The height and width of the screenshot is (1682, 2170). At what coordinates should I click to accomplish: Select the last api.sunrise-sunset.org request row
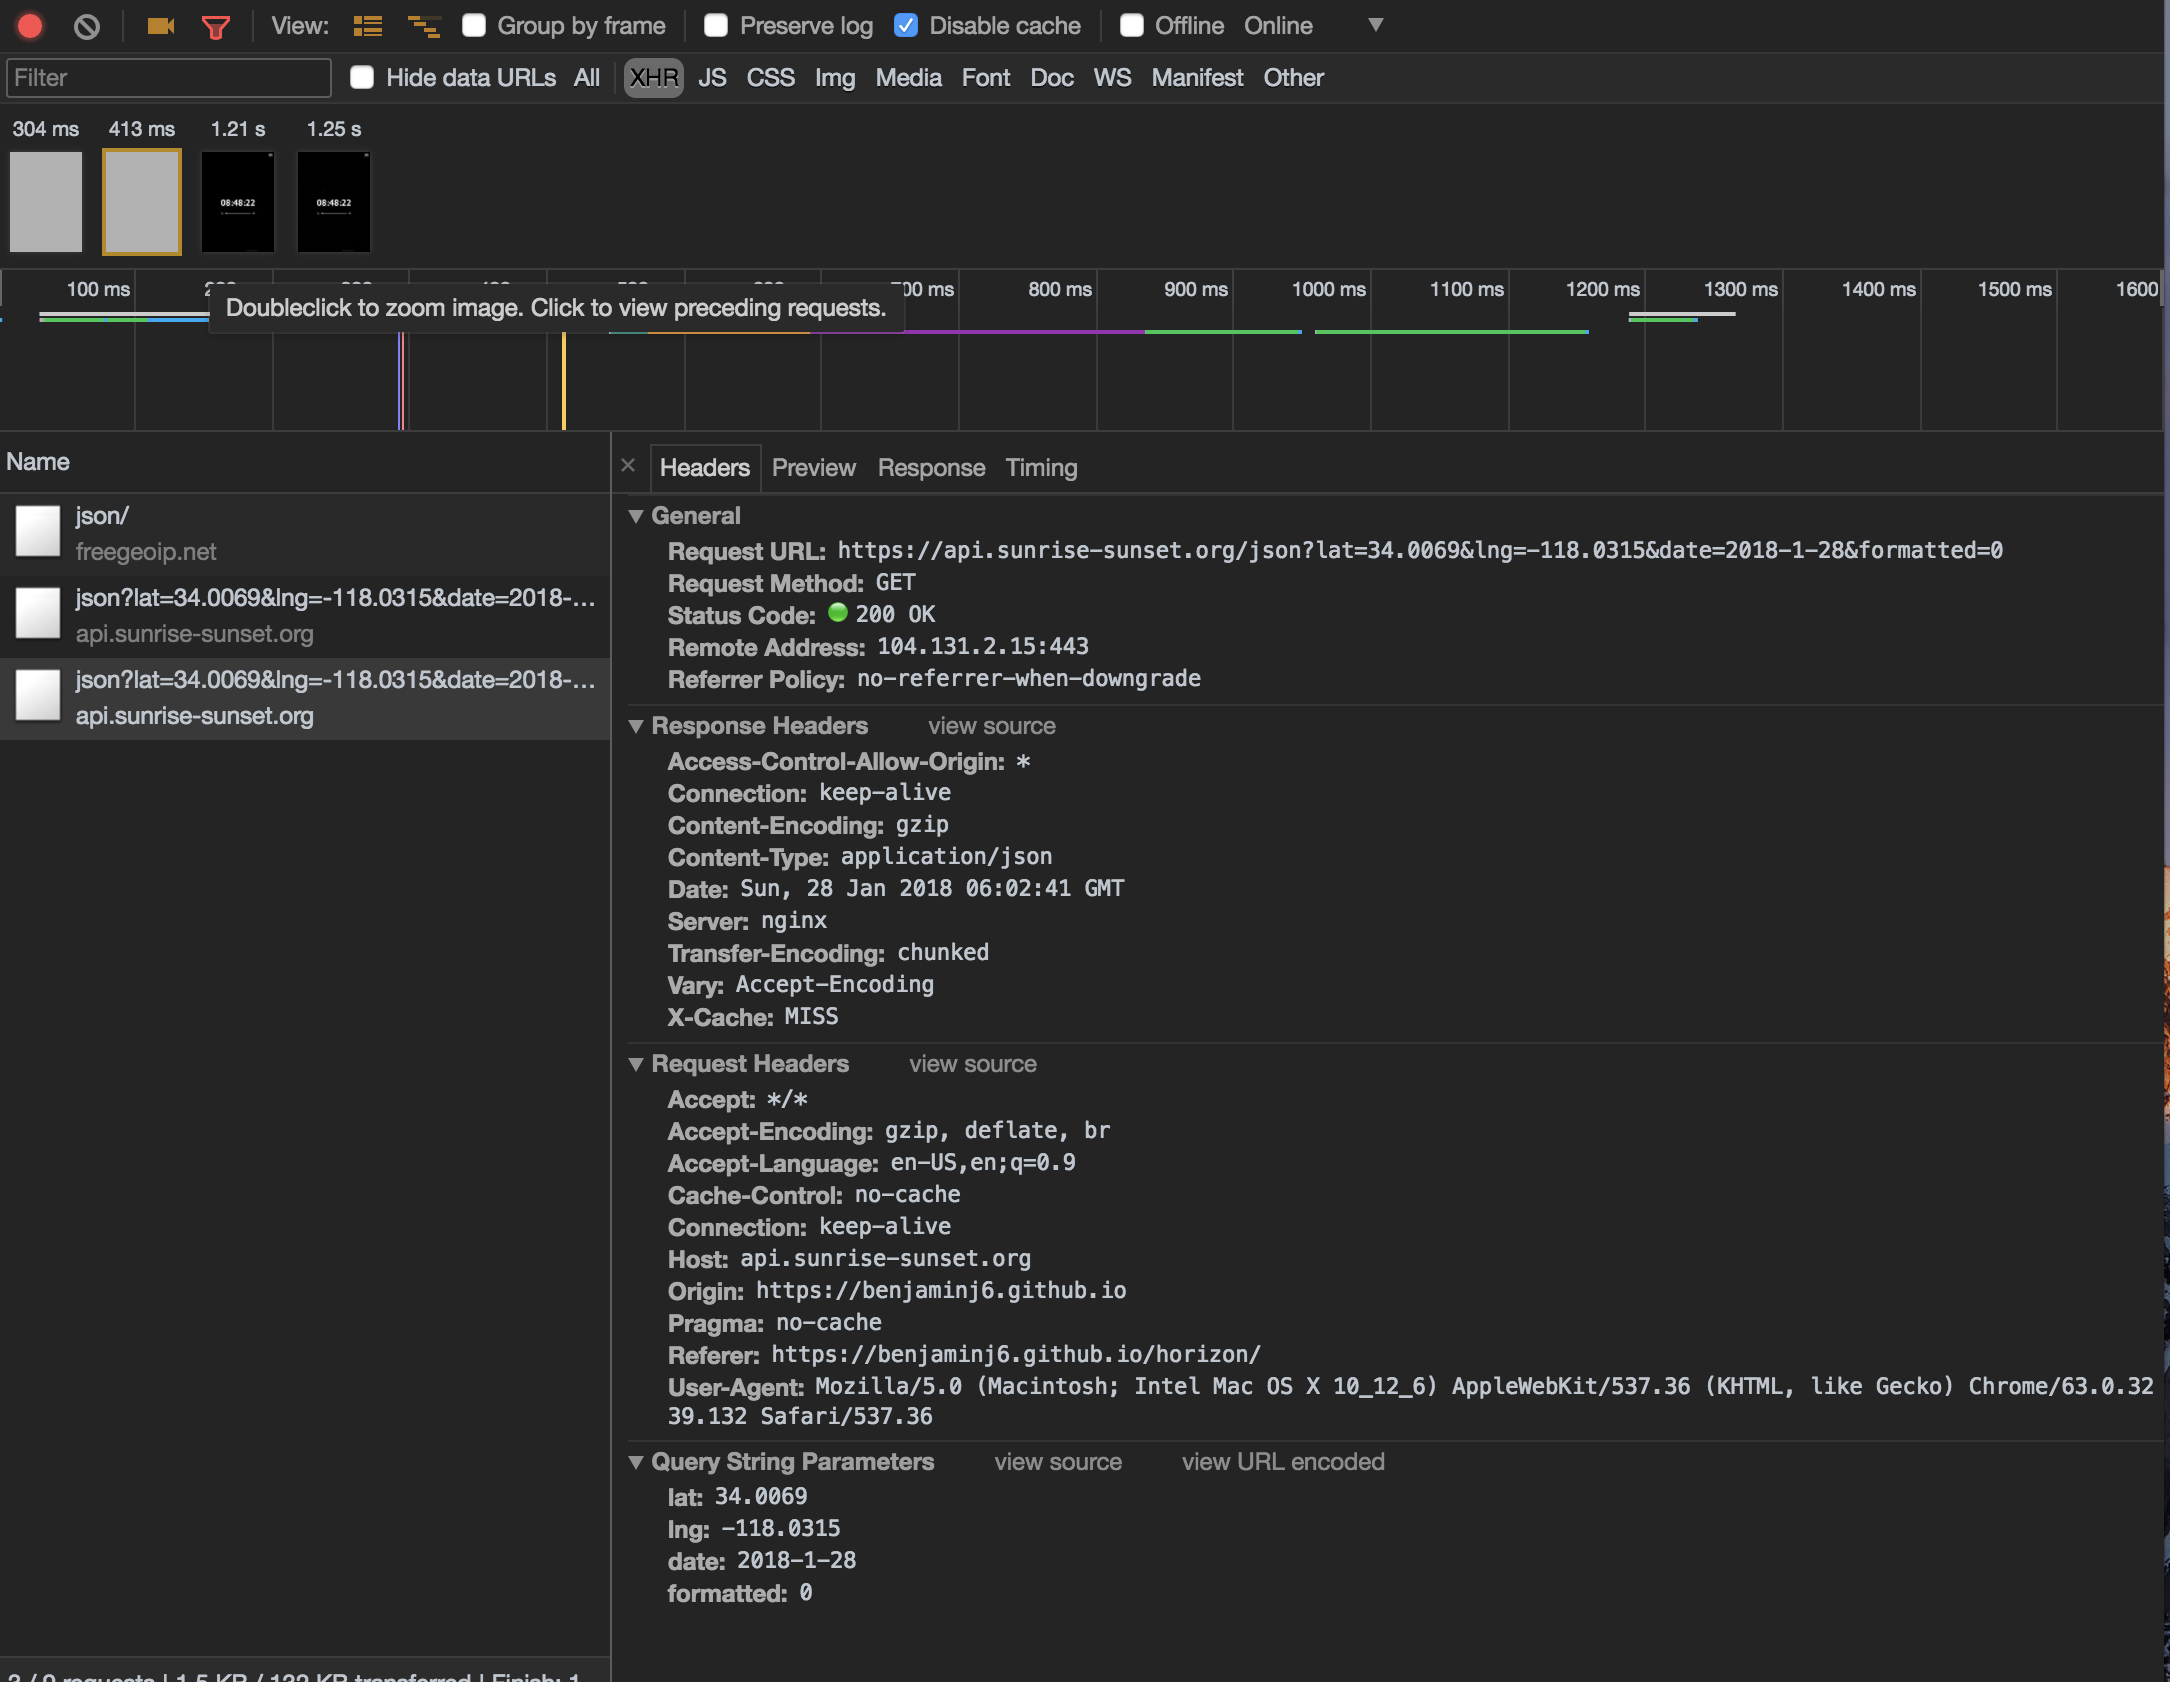[x=305, y=698]
